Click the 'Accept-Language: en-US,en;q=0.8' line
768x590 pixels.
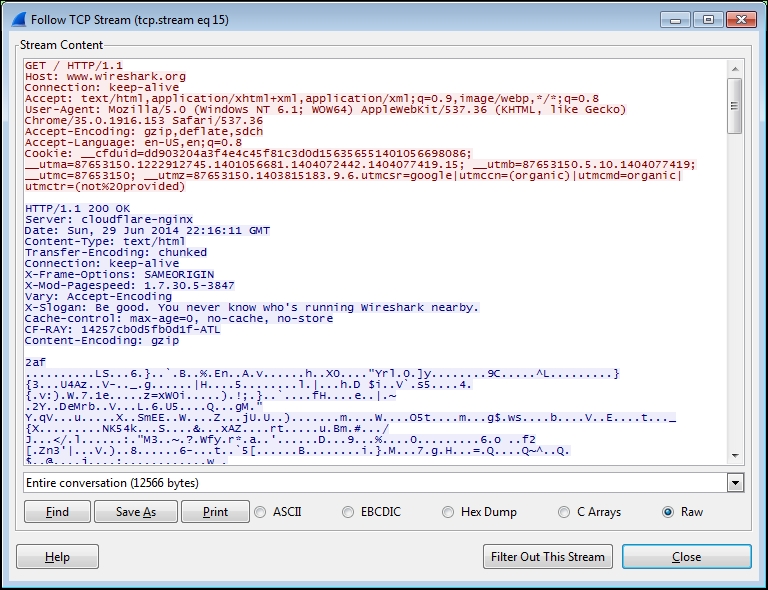(x=133, y=142)
